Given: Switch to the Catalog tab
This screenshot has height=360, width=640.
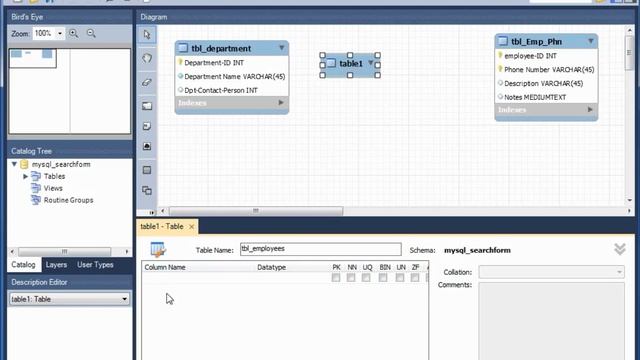Looking at the screenshot, I should [x=23, y=265].
